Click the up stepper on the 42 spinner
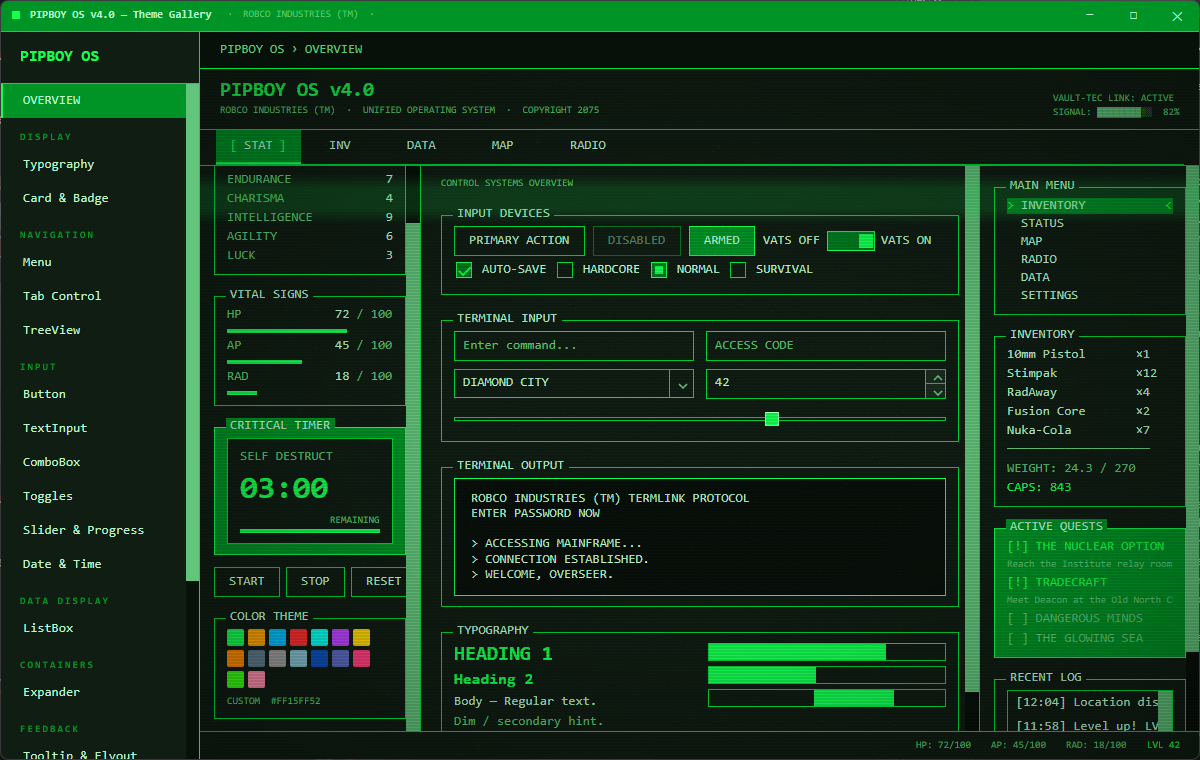Screen dimensions: 1200x760 (x=937, y=377)
